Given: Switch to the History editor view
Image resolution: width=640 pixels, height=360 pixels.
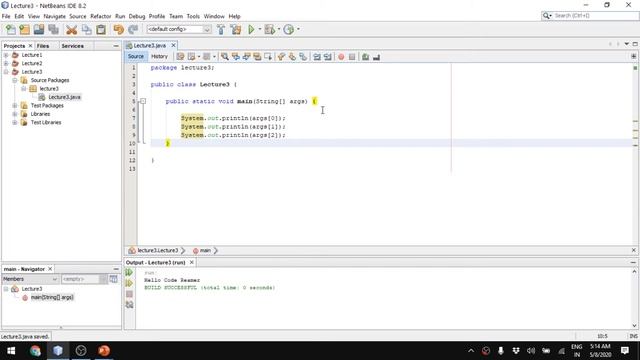Looking at the screenshot, I should 159,56.
